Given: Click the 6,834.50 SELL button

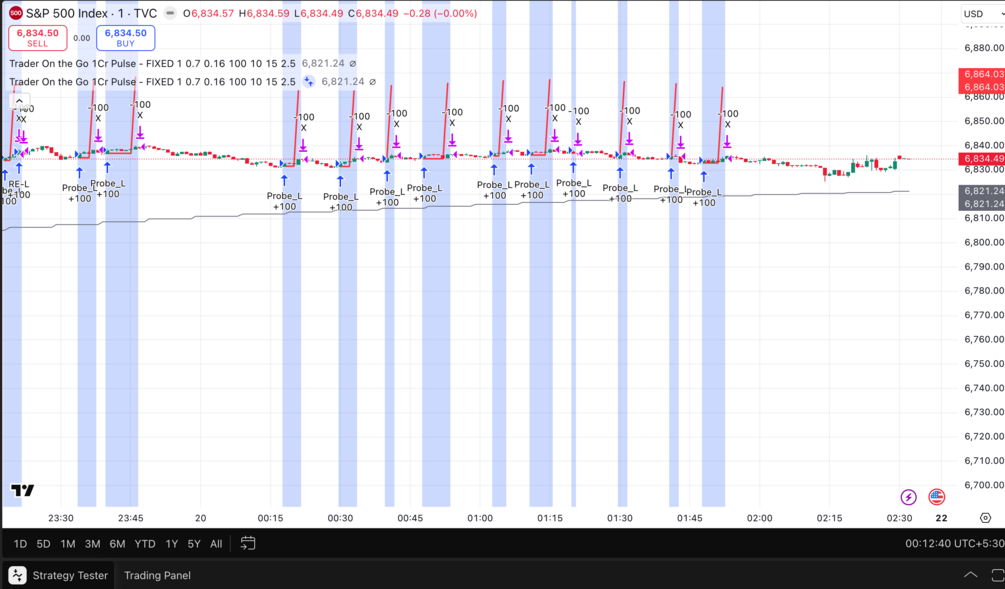Looking at the screenshot, I should click(x=37, y=38).
